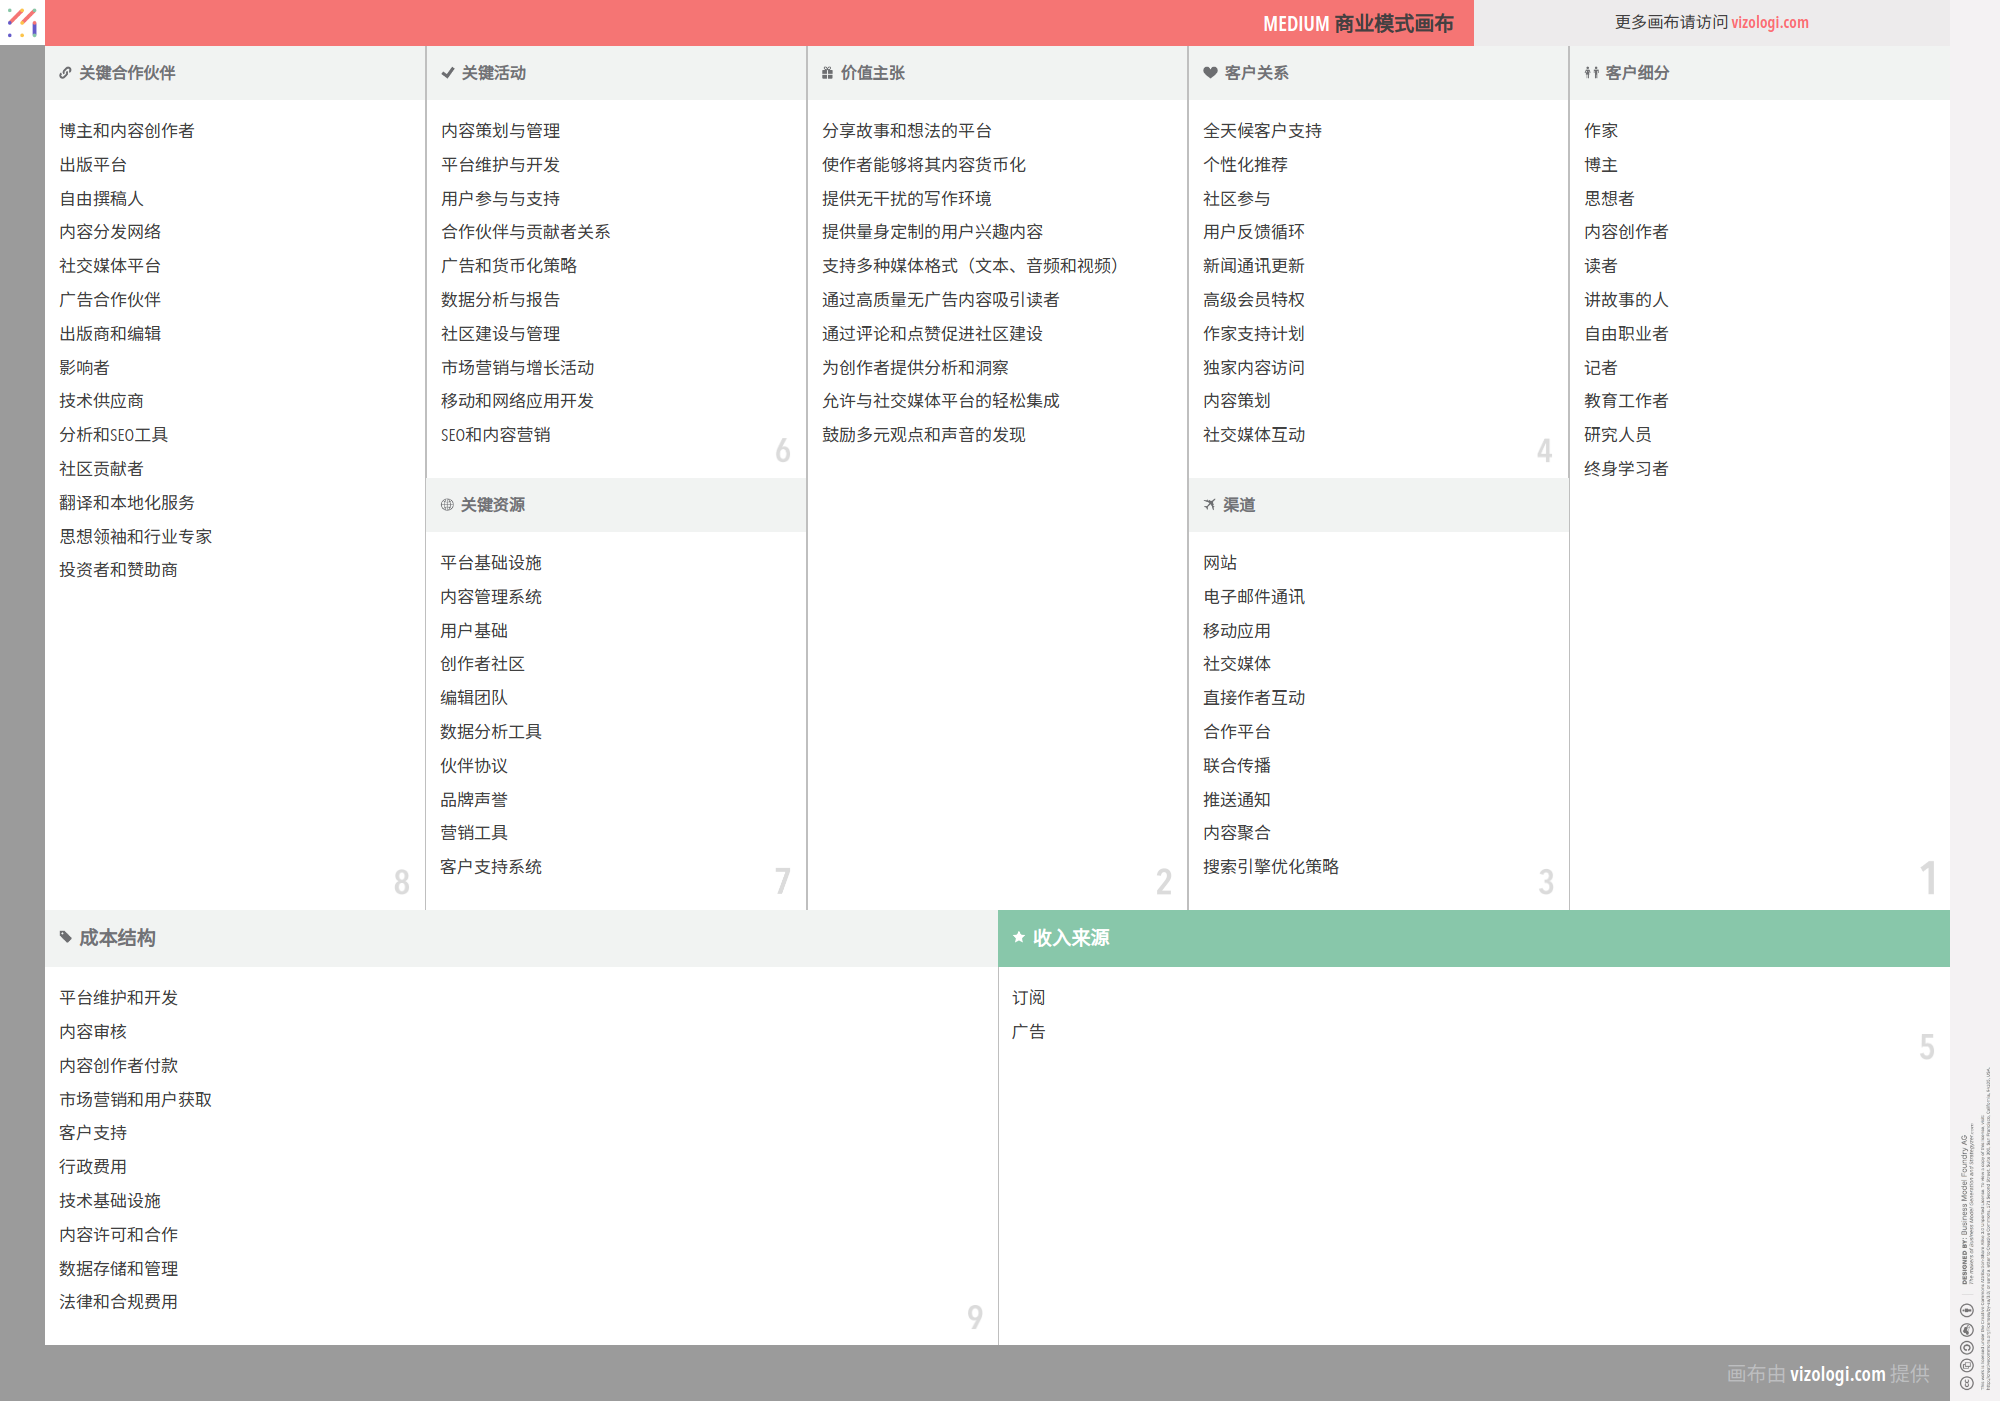
Task: Select the heart icon next to 客户关系
Action: click(1206, 72)
